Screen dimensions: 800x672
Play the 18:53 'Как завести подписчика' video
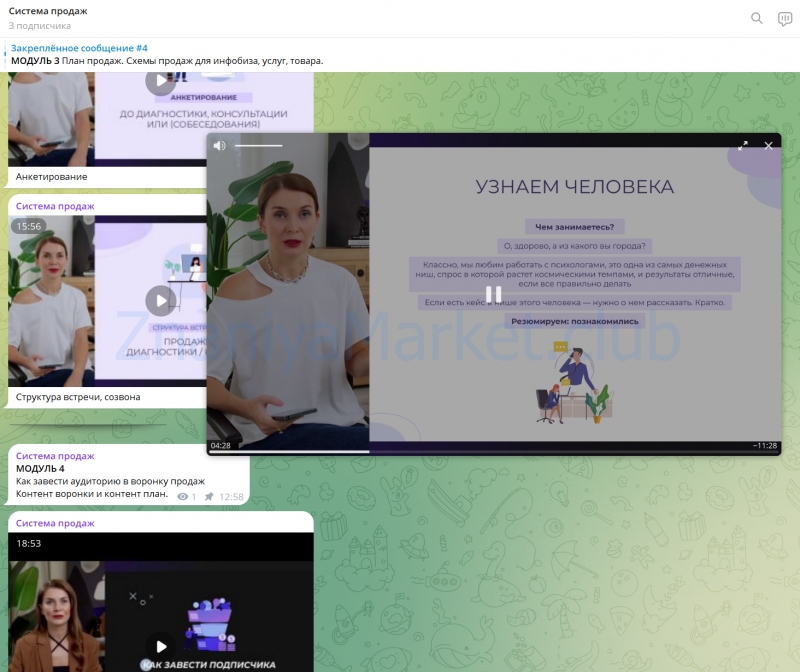[160, 646]
